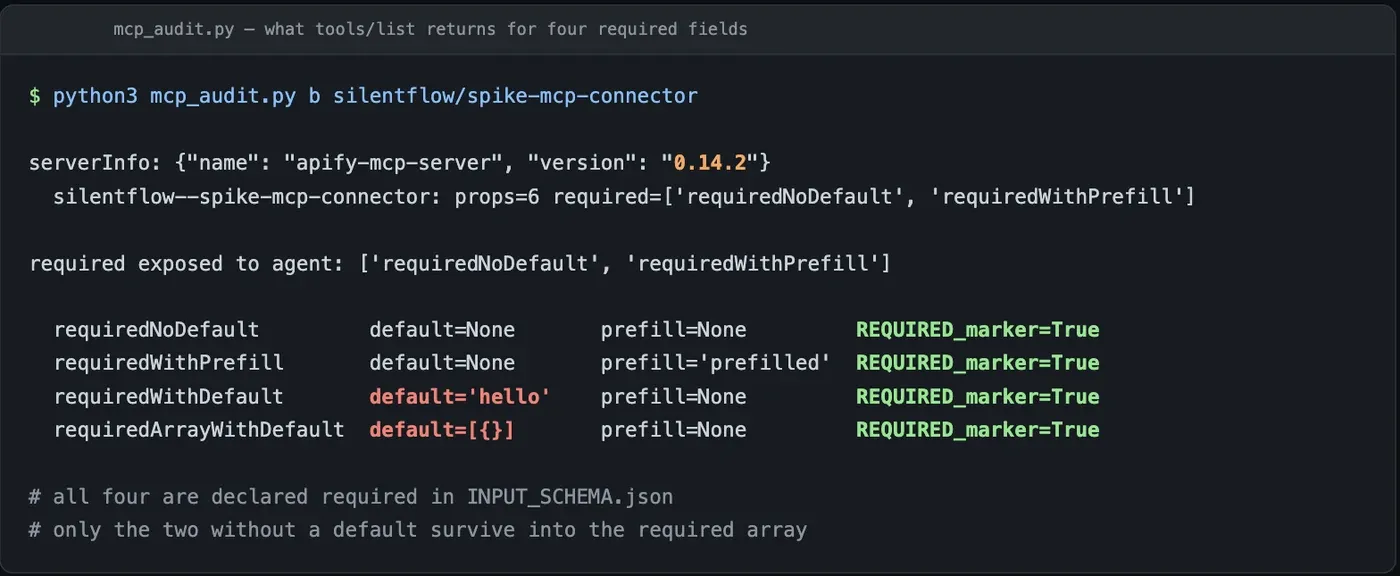Viewport: 1400px width, 576px height.
Task: Select the command 'python3 mcp_audit.py b'
Action: click(x=186, y=96)
